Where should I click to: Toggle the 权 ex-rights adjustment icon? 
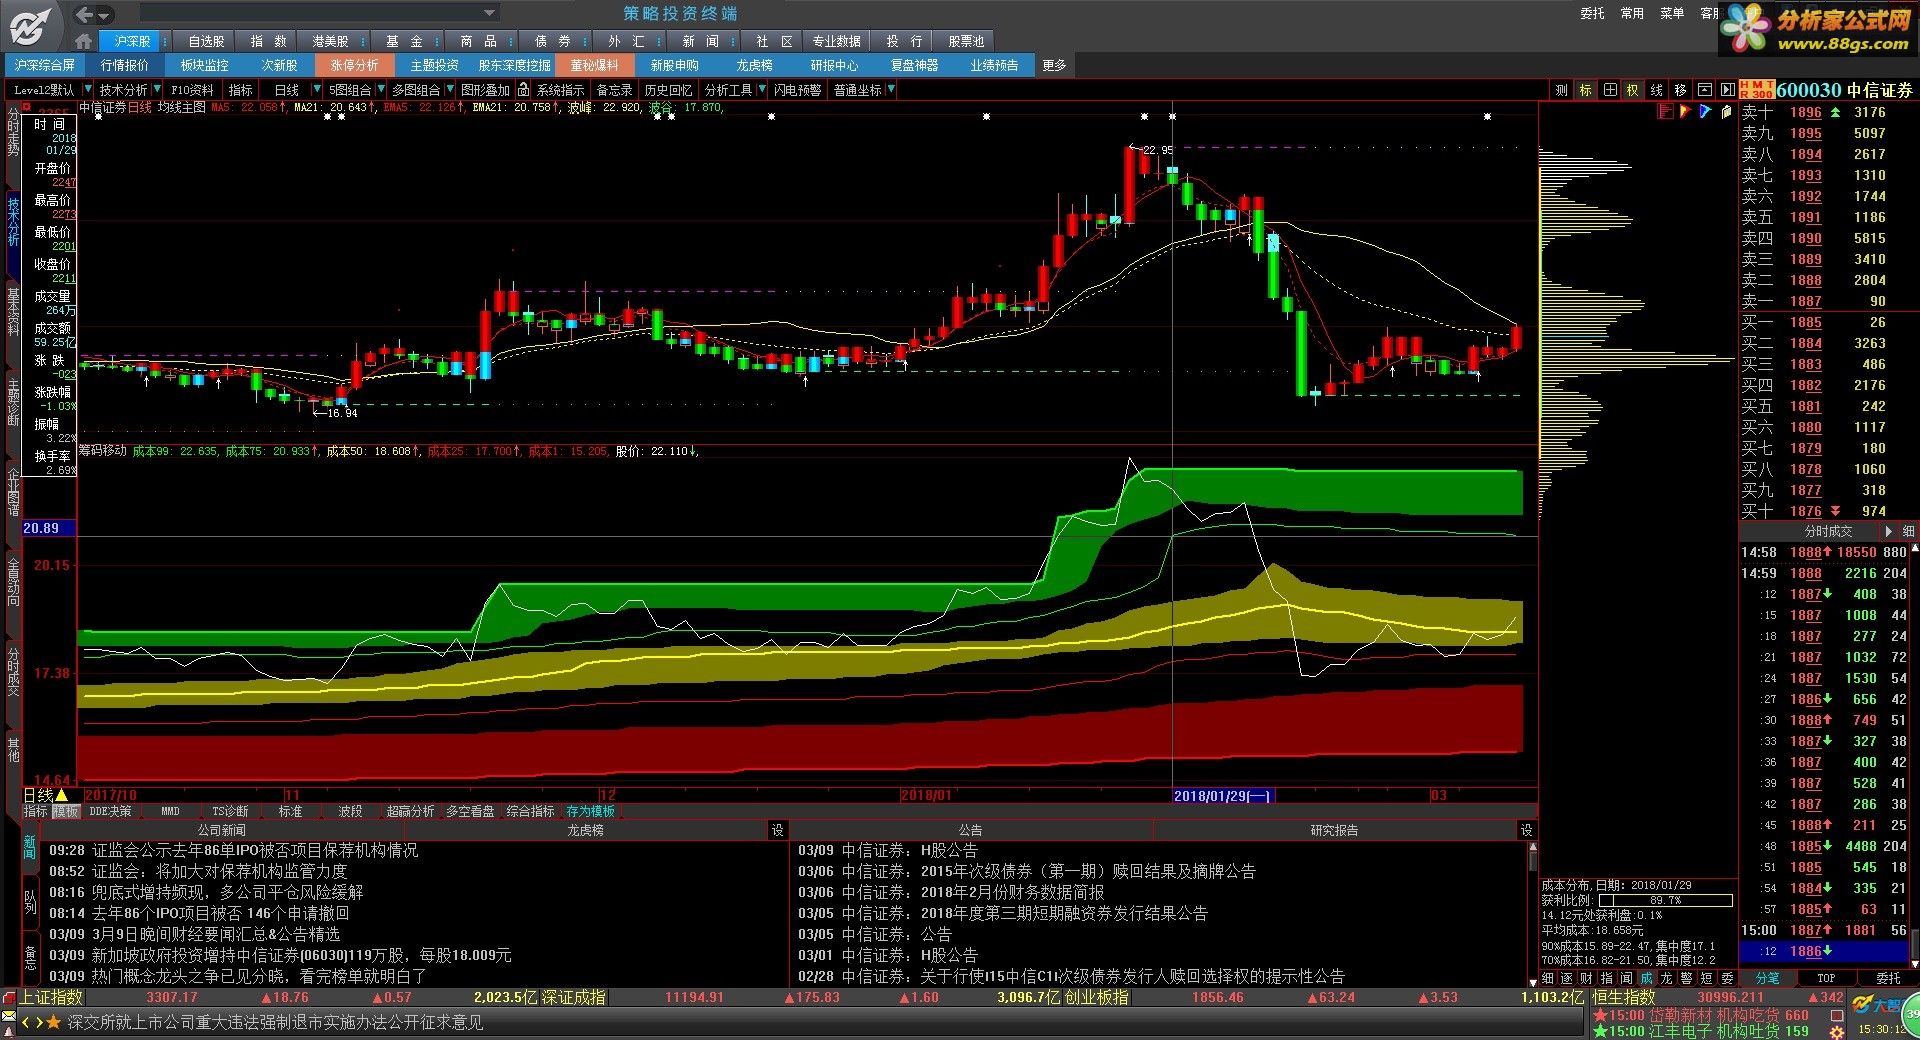tap(1632, 90)
